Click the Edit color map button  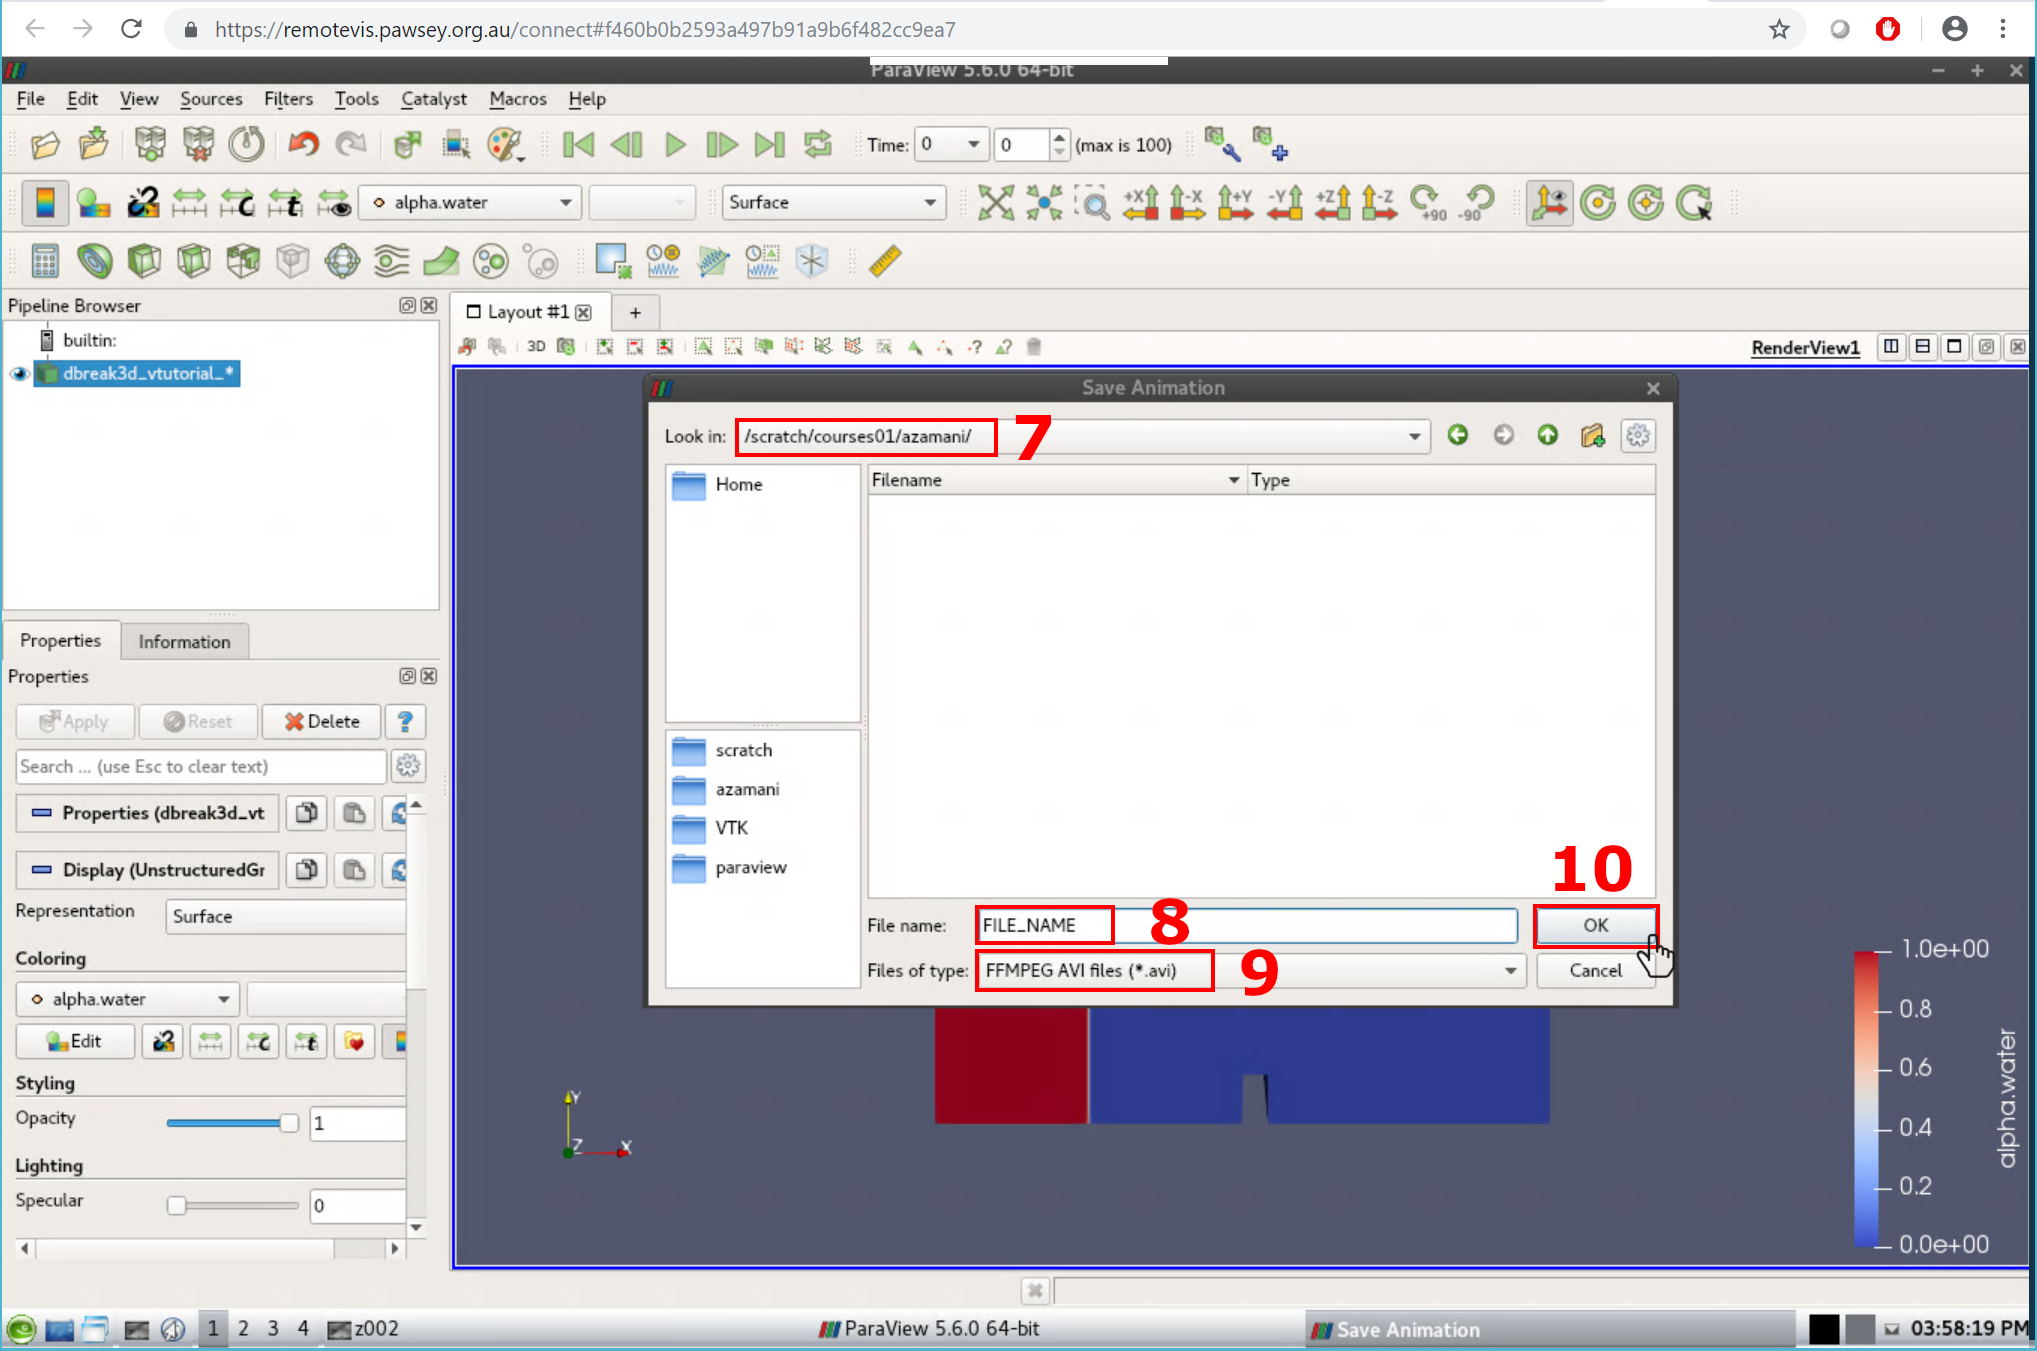point(75,1041)
